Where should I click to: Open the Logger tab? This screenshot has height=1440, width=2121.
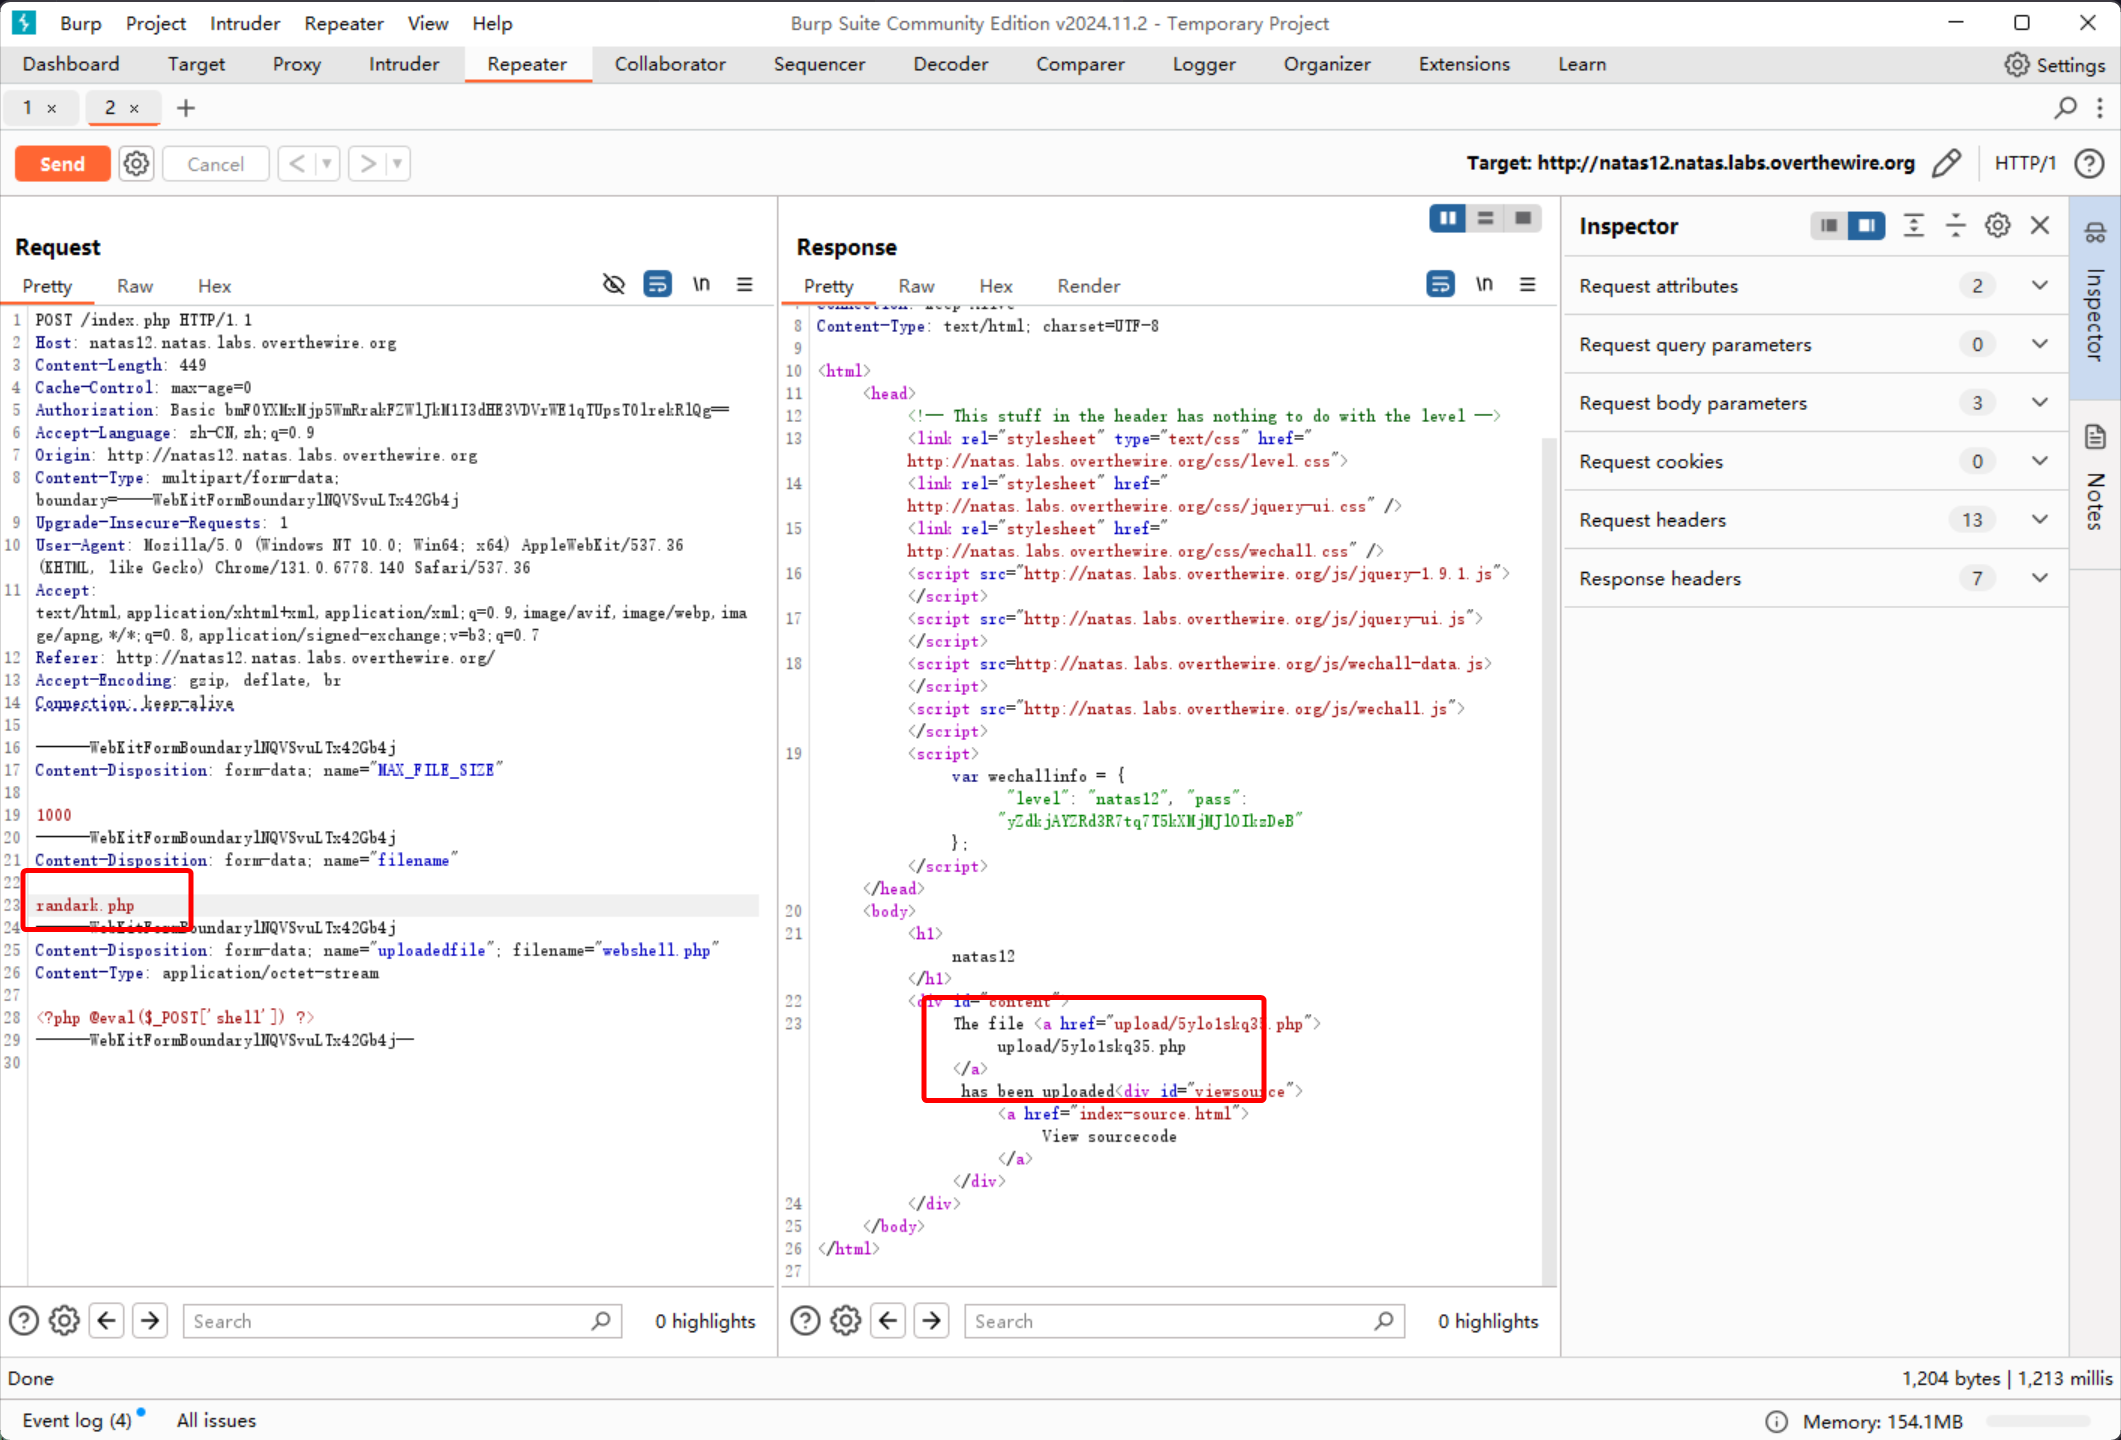point(1204,64)
